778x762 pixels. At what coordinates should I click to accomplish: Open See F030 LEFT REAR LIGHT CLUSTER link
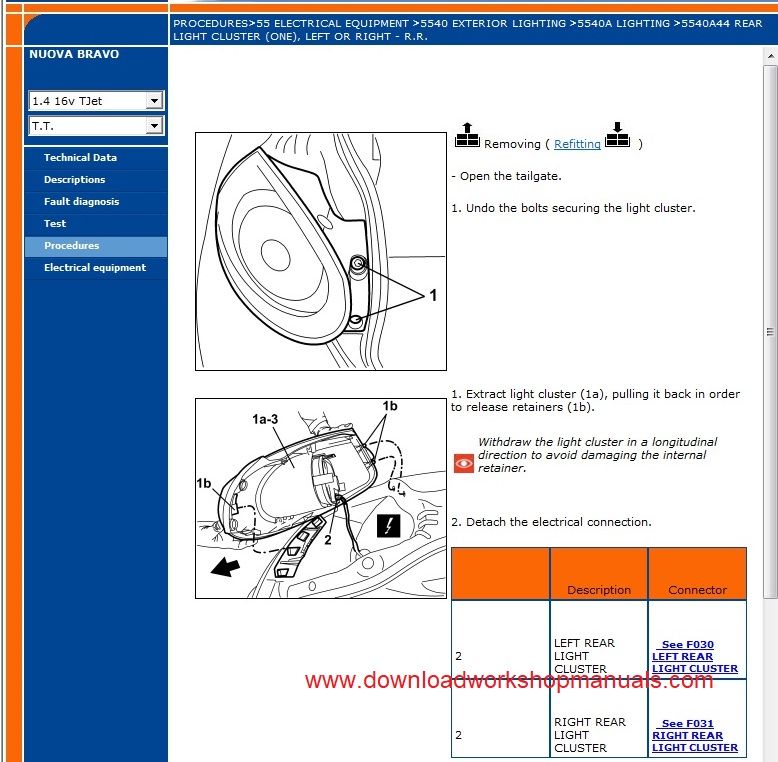pos(695,656)
